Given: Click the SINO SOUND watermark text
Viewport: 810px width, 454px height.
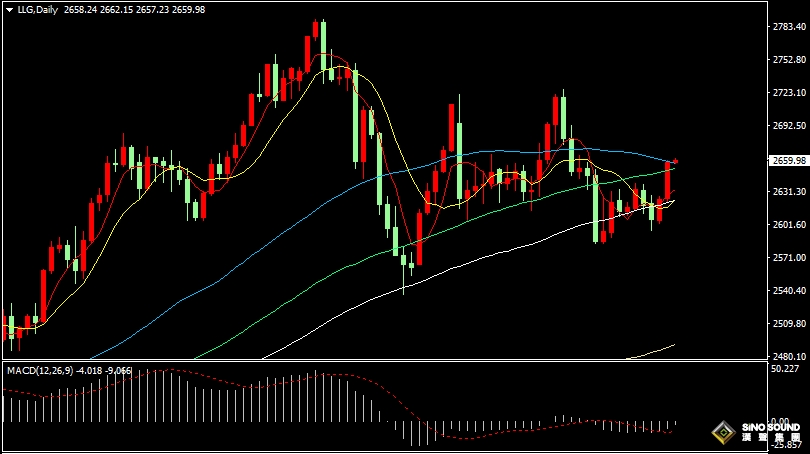Looking at the screenshot, I should click(x=771, y=427).
